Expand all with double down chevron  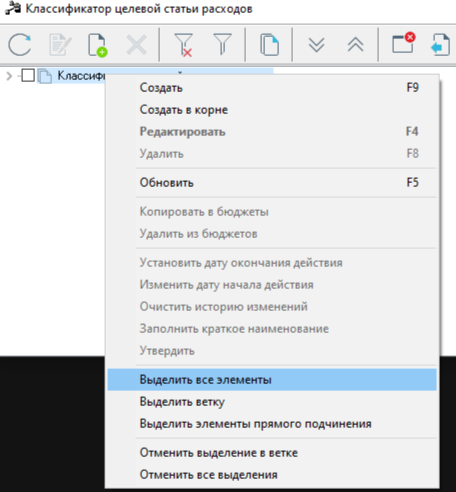pyautogui.click(x=316, y=45)
